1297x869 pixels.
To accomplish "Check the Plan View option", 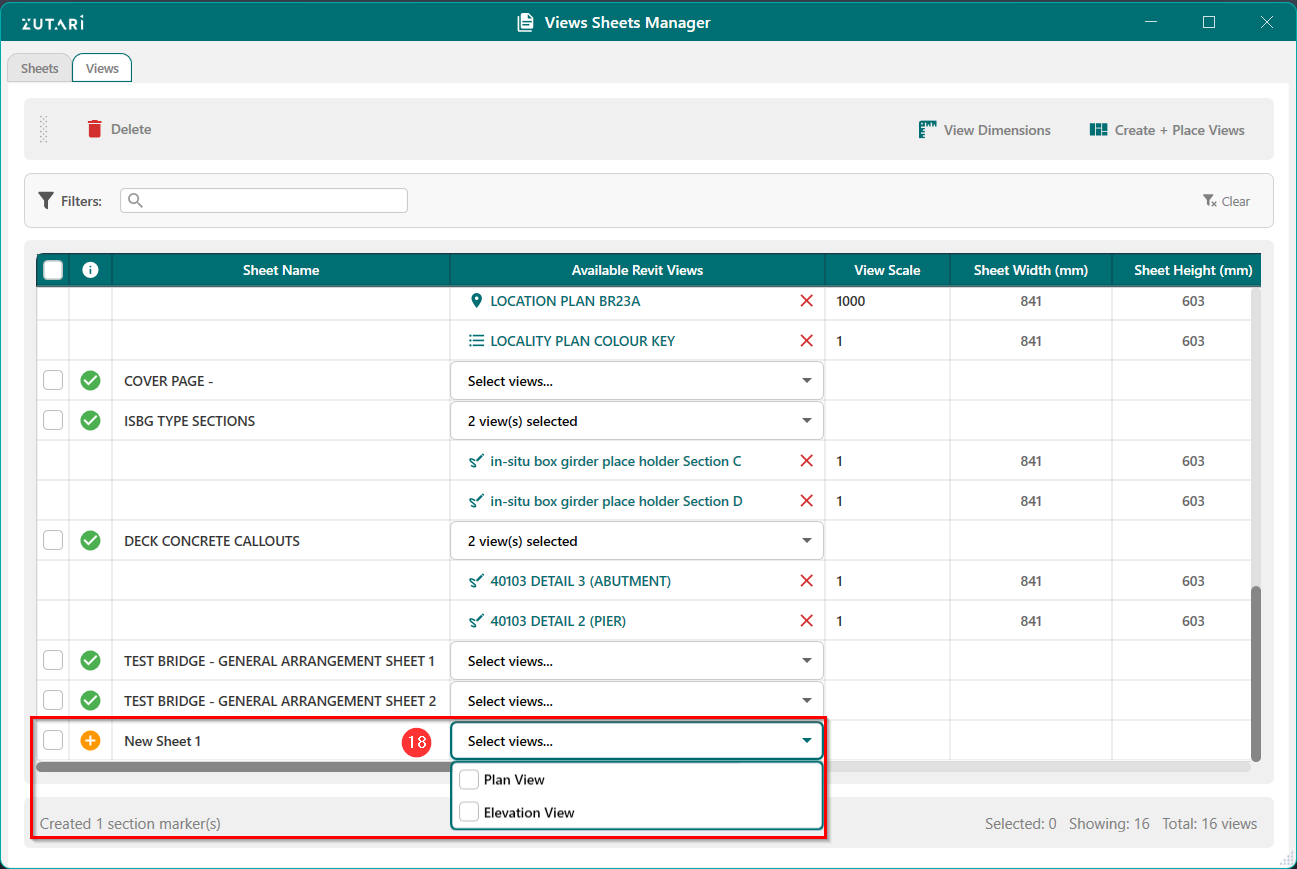I will (469, 780).
